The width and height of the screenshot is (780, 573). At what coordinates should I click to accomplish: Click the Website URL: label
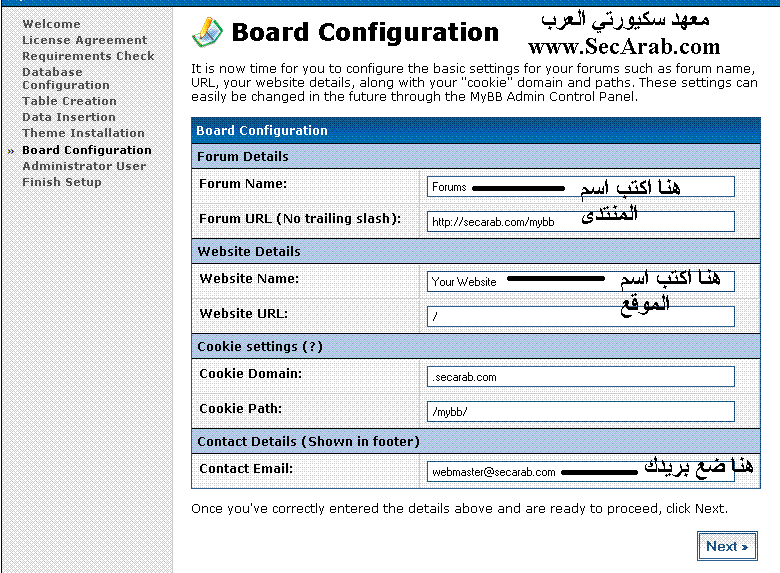pyautogui.click(x=244, y=313)
